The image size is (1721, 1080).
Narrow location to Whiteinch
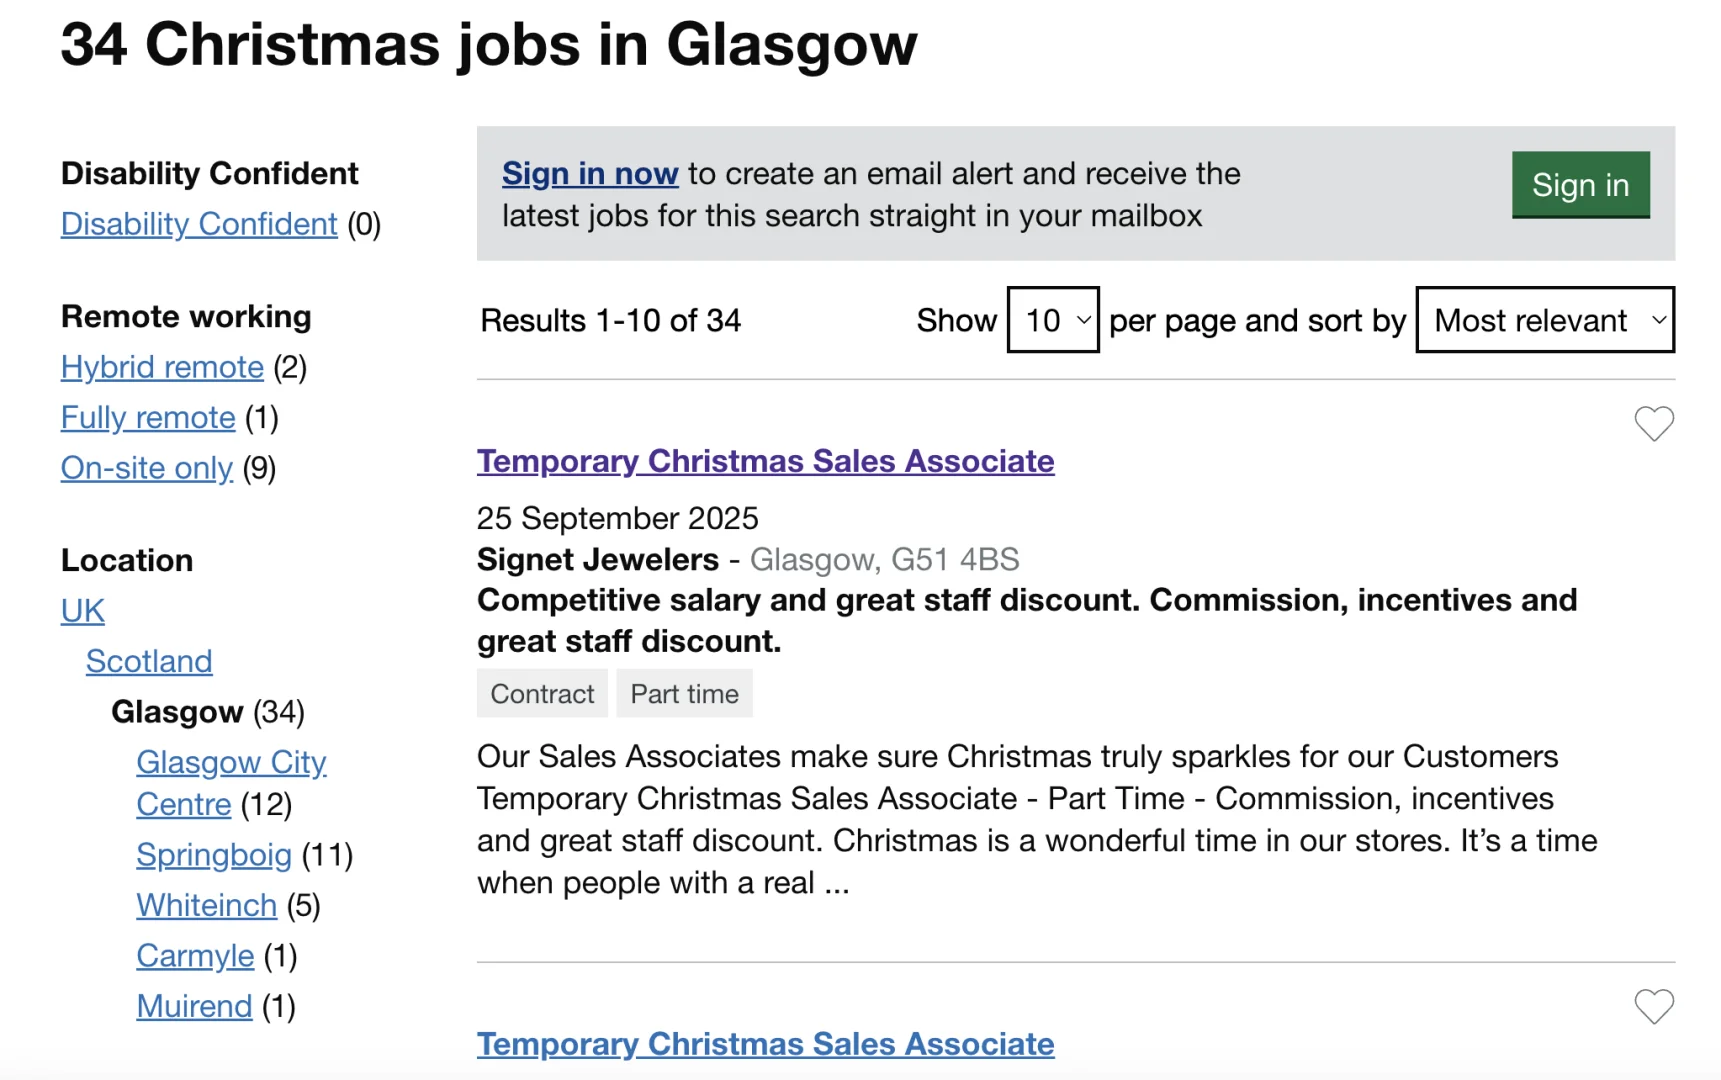point(206,905)
